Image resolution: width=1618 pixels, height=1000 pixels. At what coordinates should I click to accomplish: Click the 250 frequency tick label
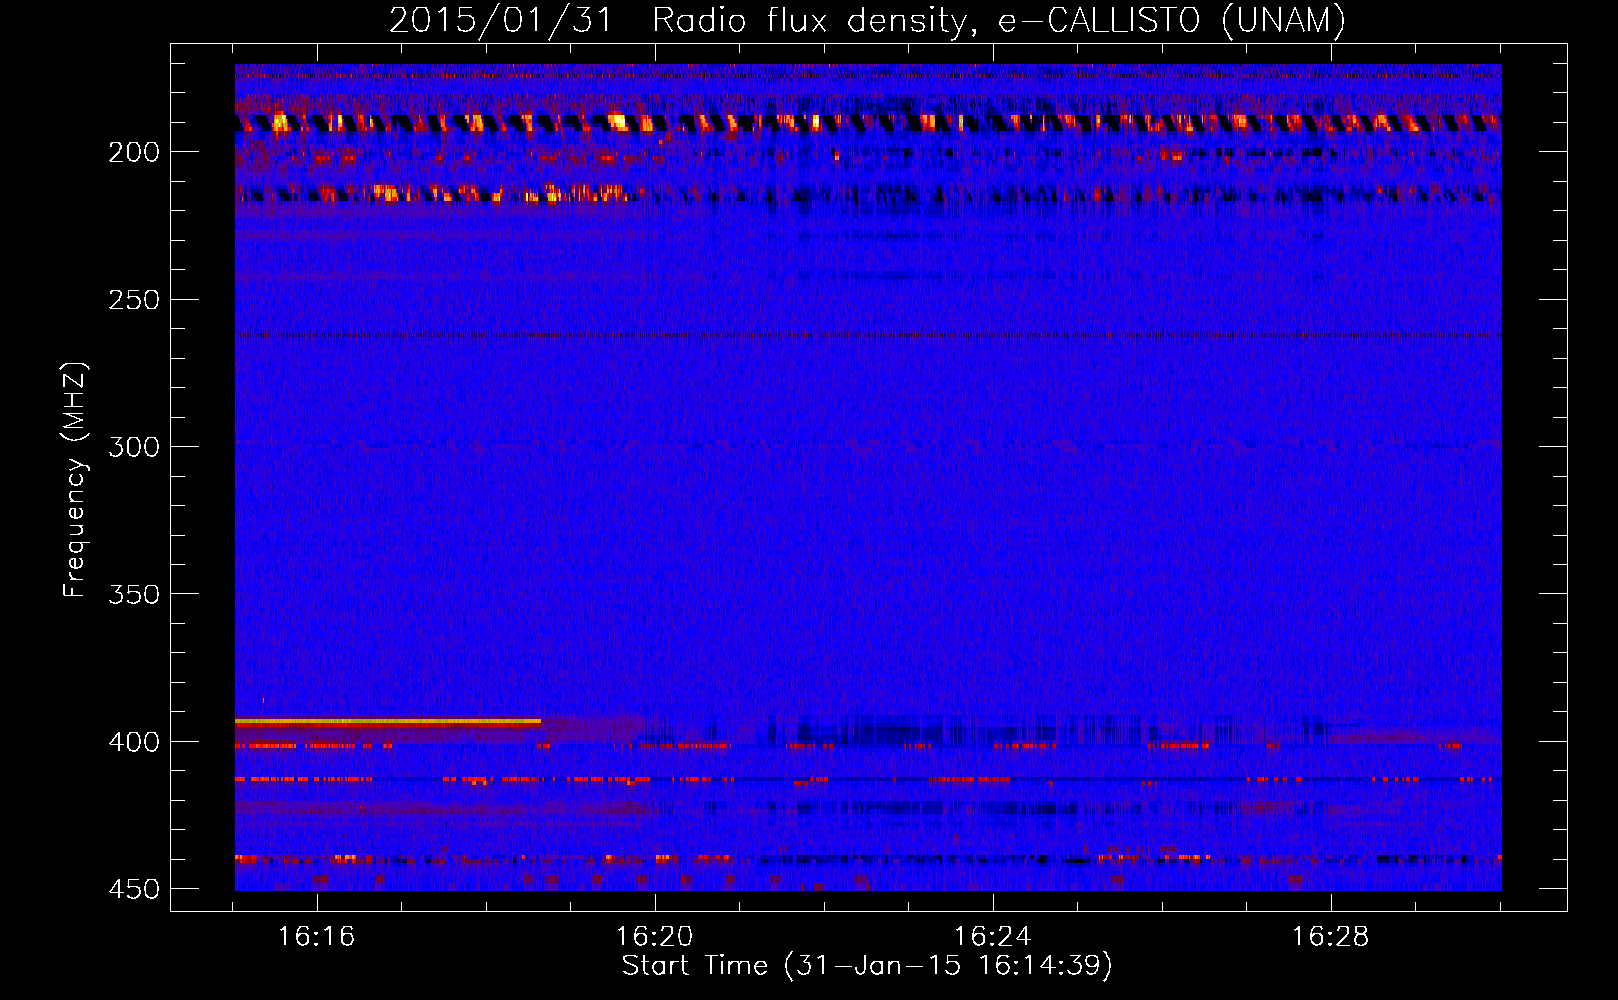click(134, 300)
